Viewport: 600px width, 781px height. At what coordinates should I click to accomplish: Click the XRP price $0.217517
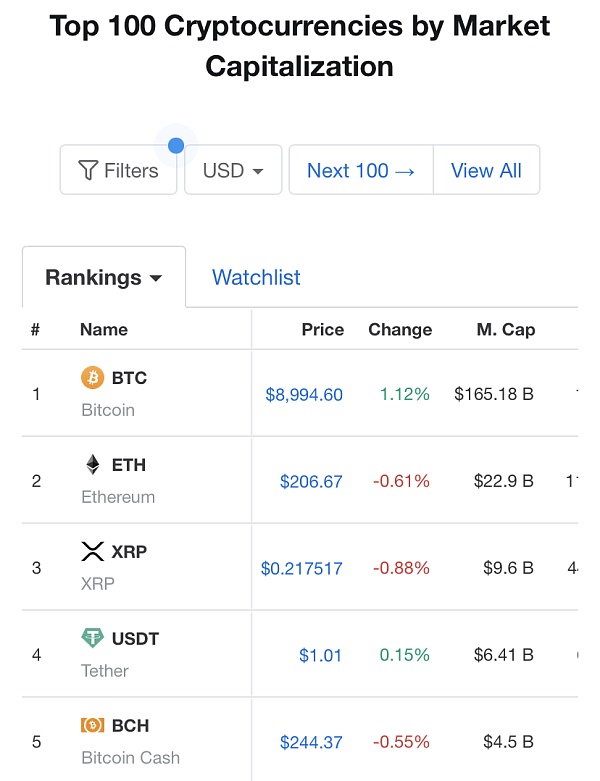click(x=301, y=568)
